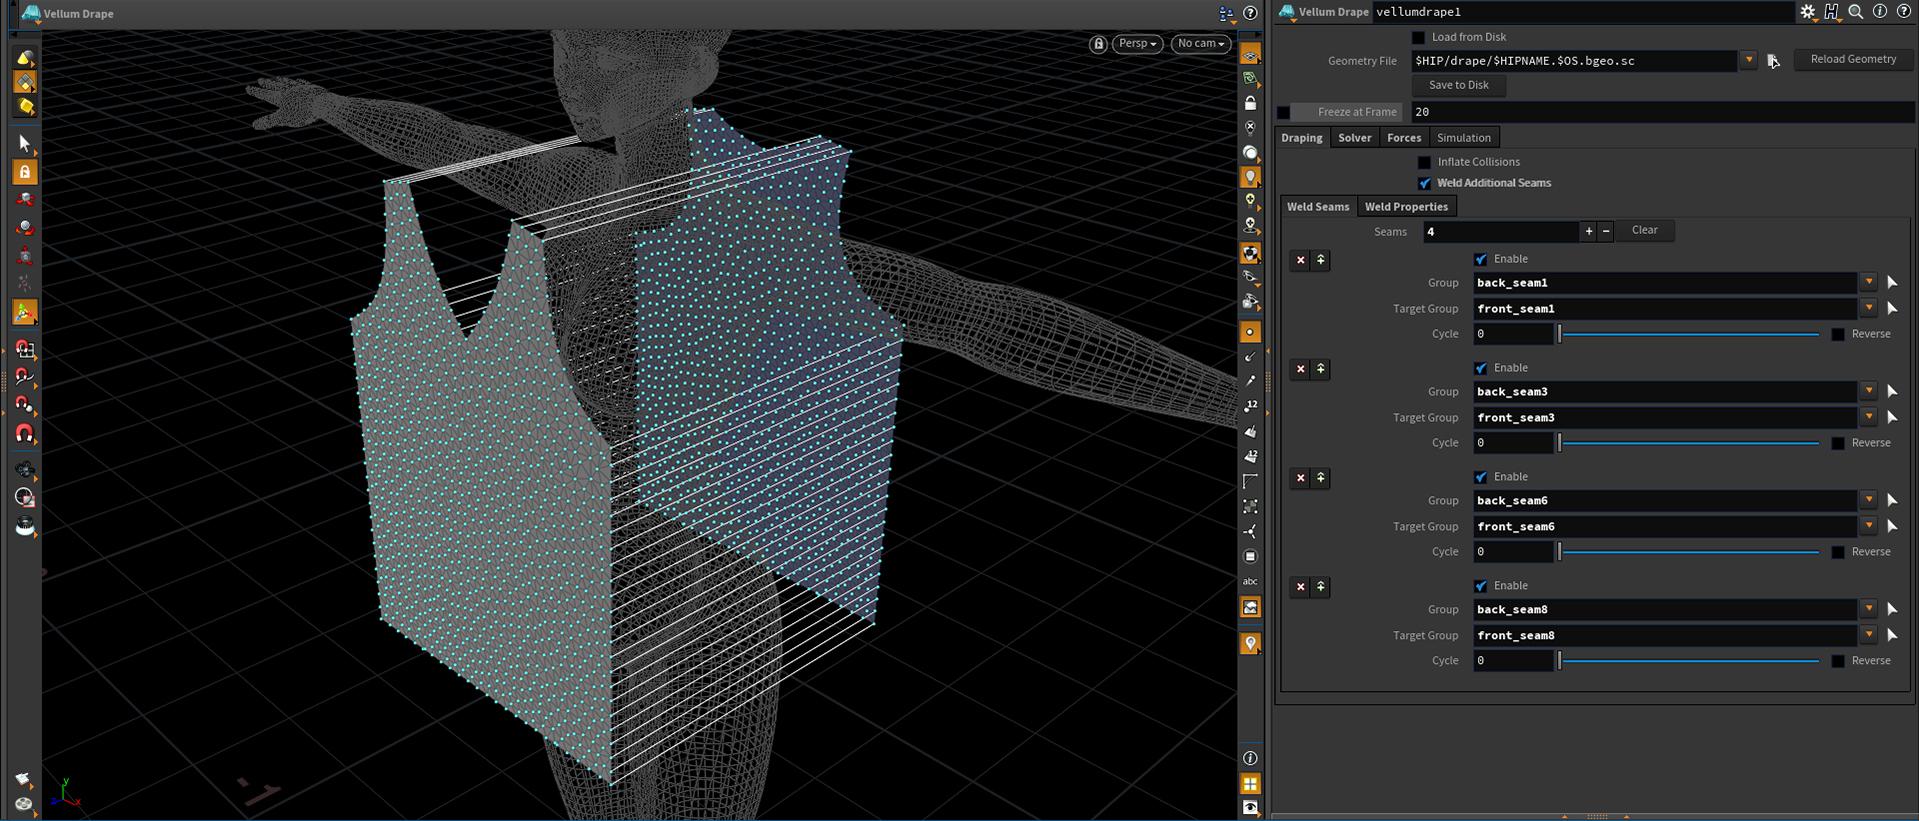Click the eye visibility icon at viewport bottom right
1919x821 pixels.
[x=1250, y=807]
